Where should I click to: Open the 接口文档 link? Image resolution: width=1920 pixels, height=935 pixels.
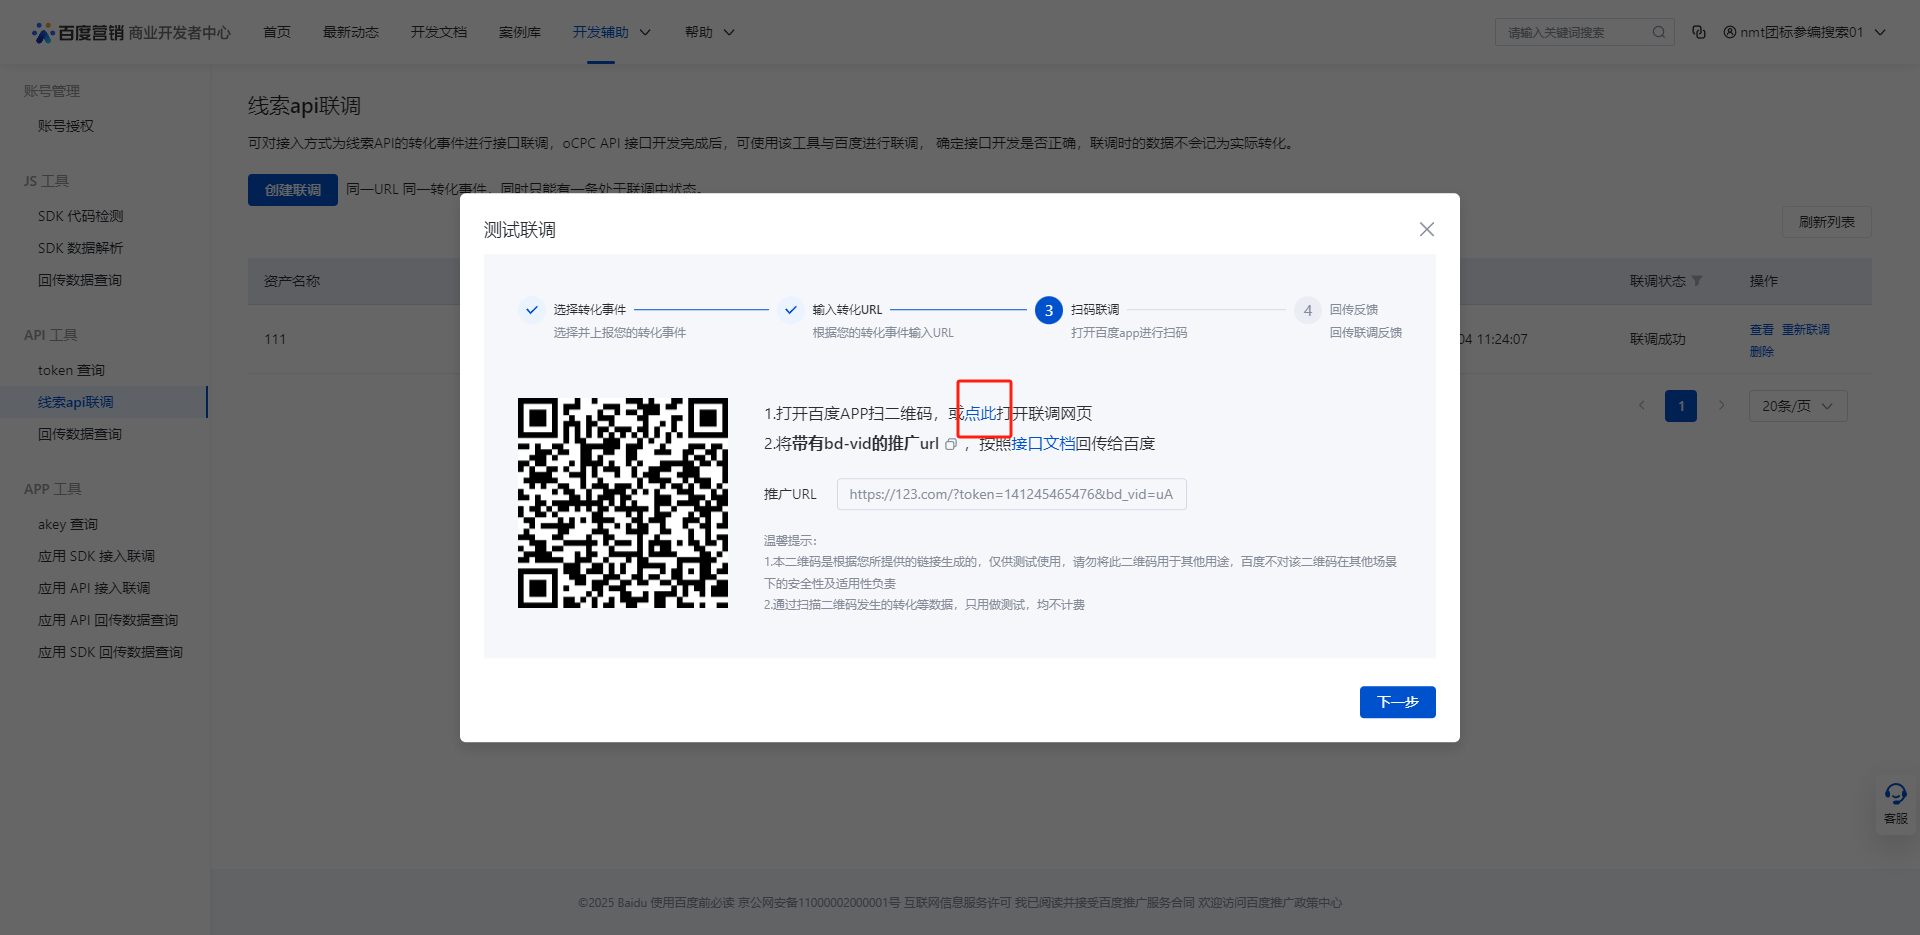[x=1043, y=444]
